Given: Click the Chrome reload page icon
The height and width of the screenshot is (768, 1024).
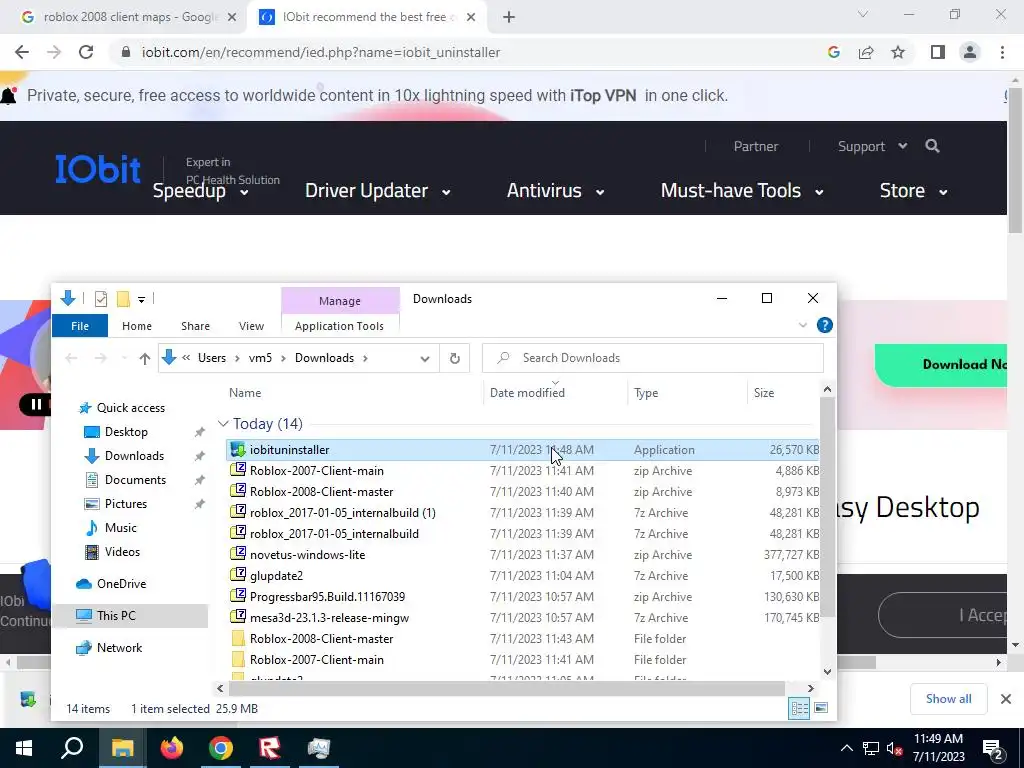Looking at the screenshot, I should point(86,52).
